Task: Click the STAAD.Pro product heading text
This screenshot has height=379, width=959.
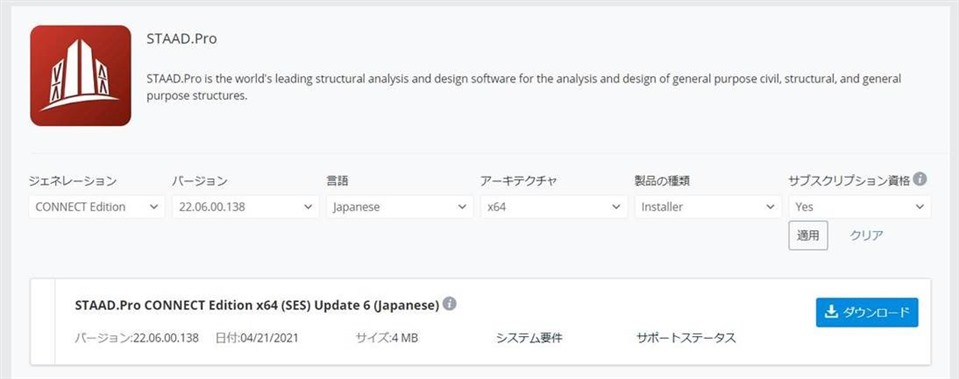Action: (x=182, y=39)
